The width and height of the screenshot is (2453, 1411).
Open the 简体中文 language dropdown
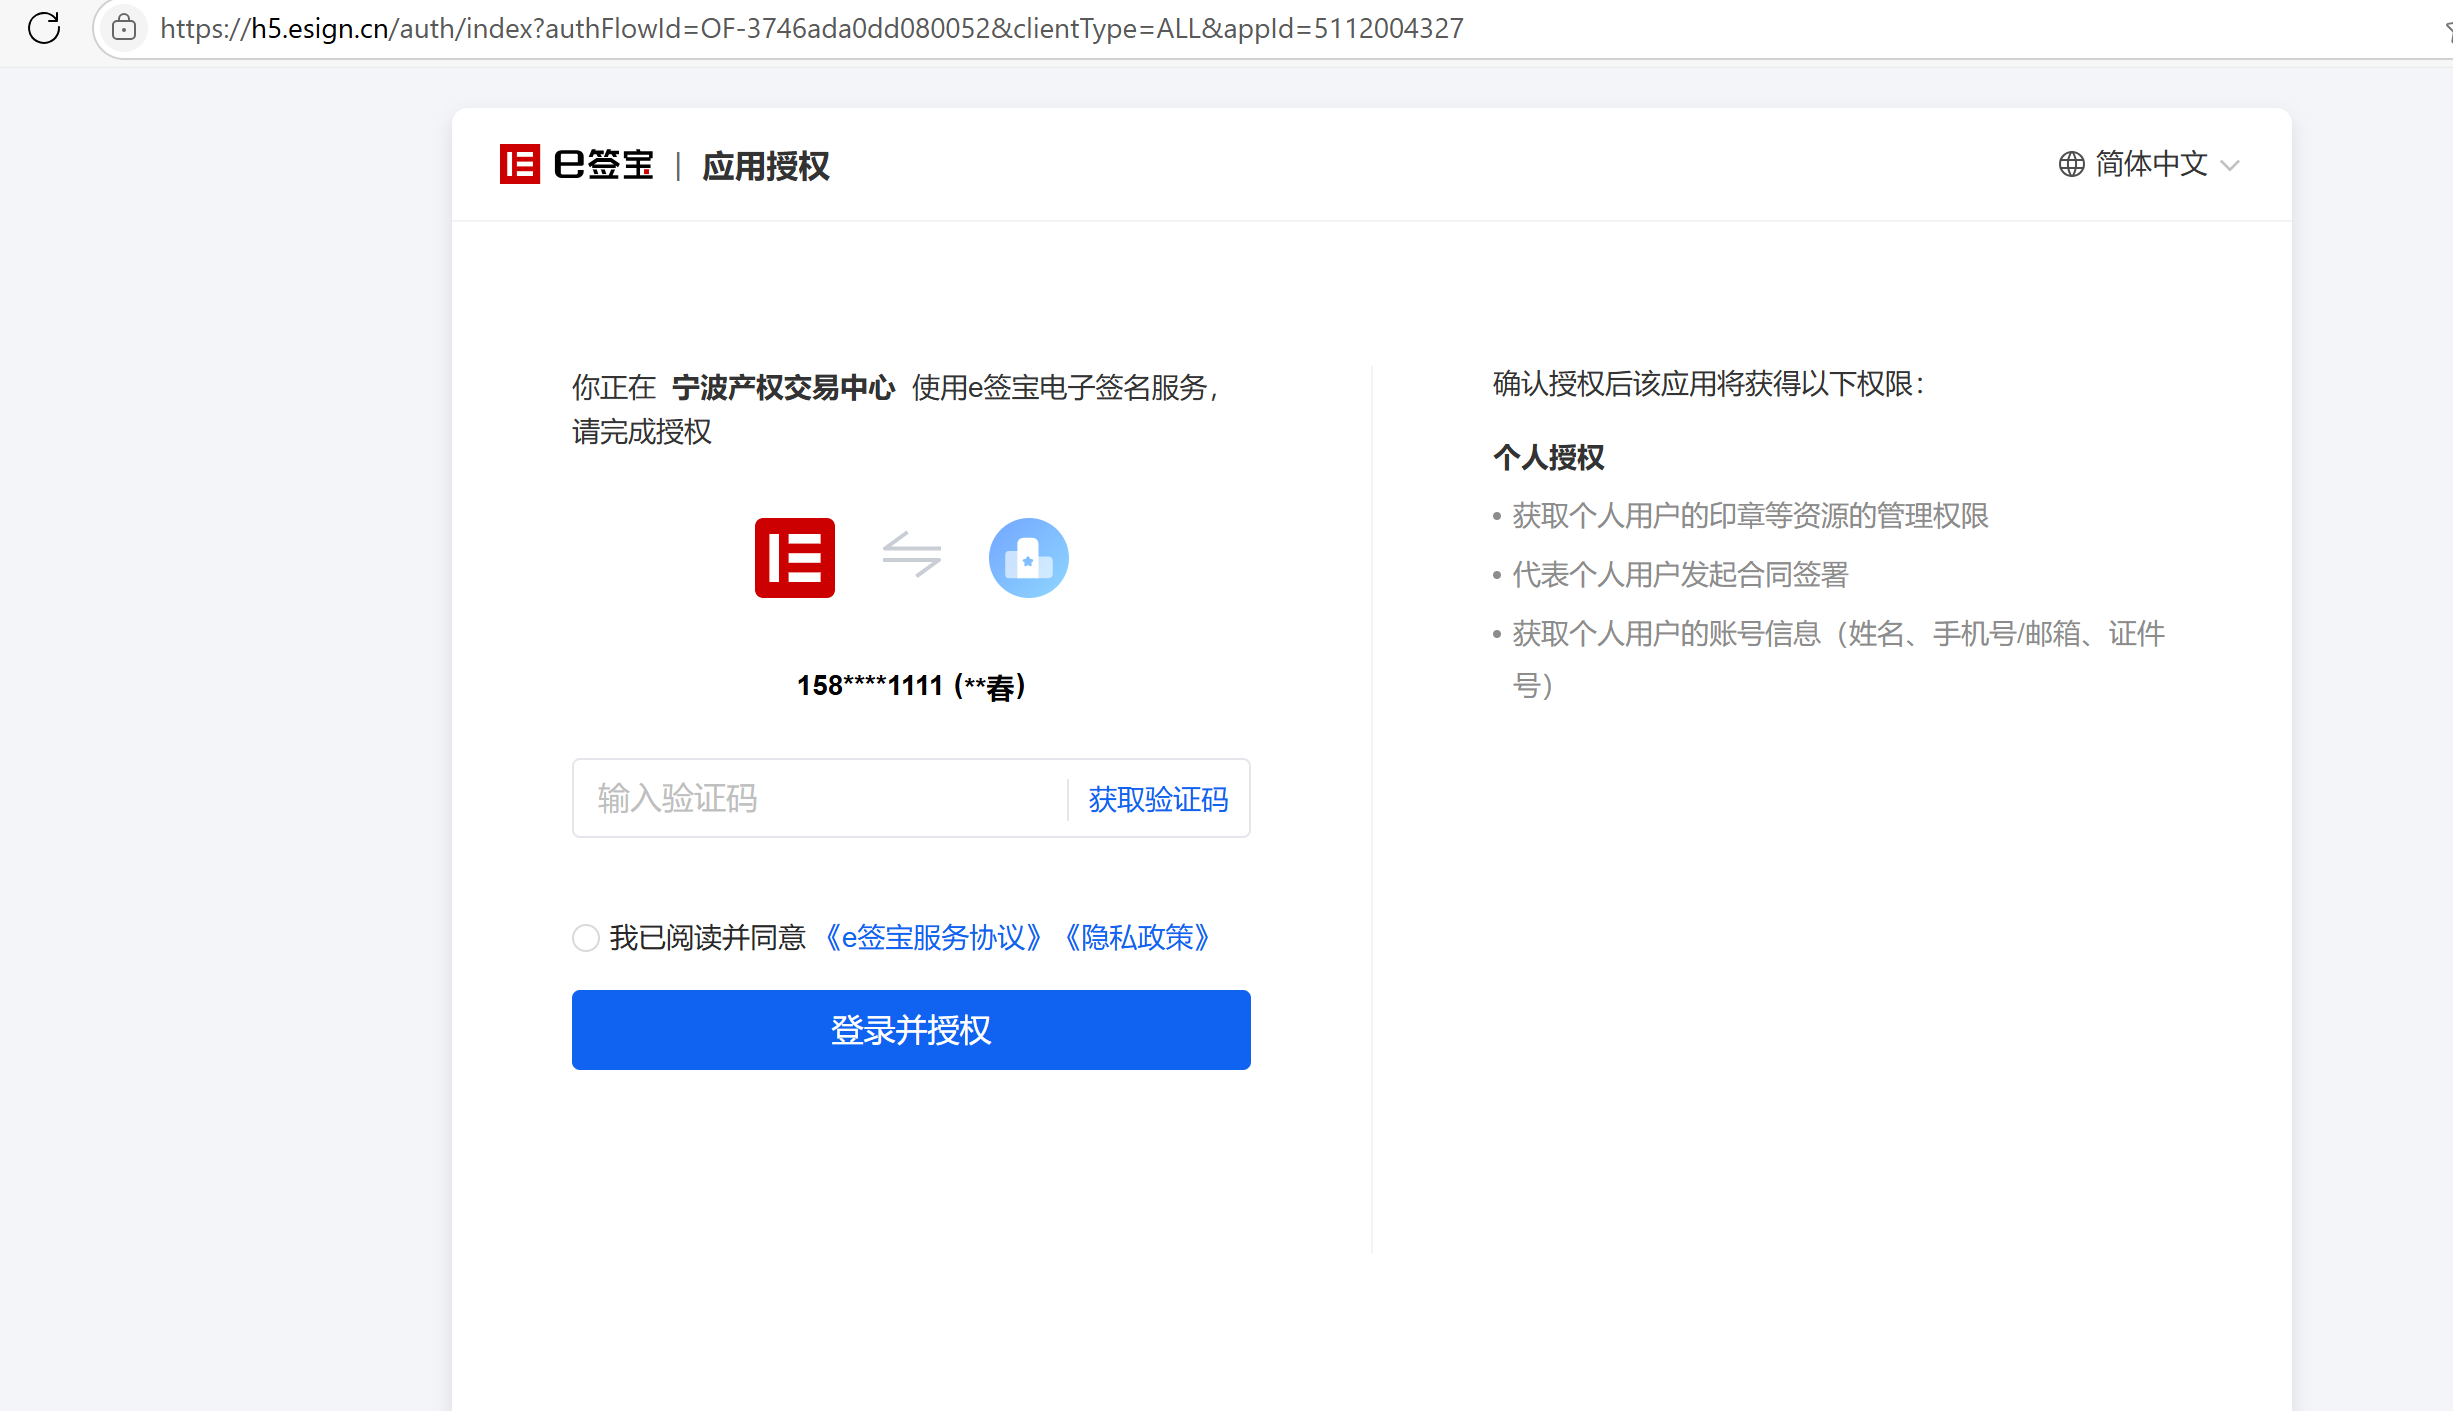[x=2150, y=164]
